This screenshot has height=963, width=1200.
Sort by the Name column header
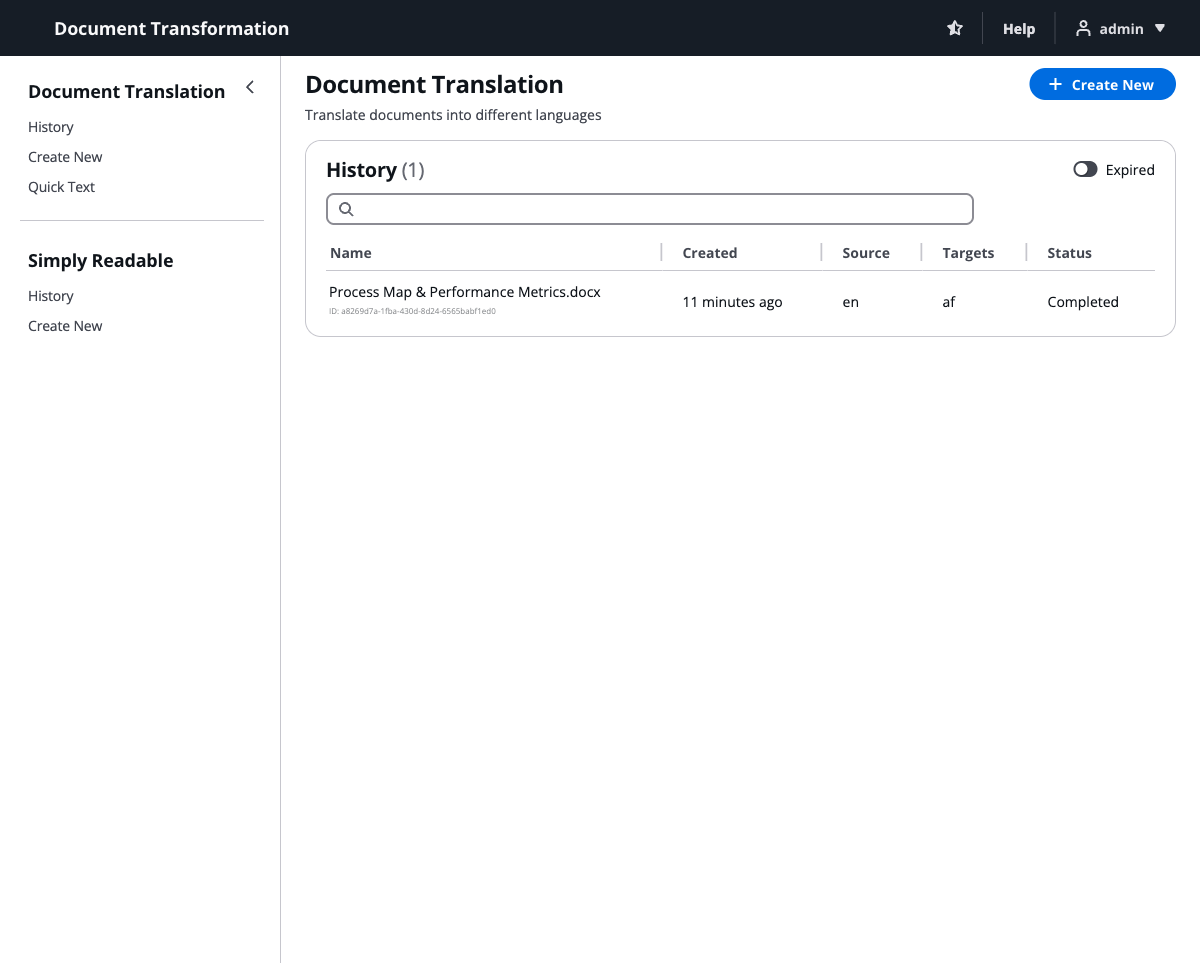click(350, 252)
